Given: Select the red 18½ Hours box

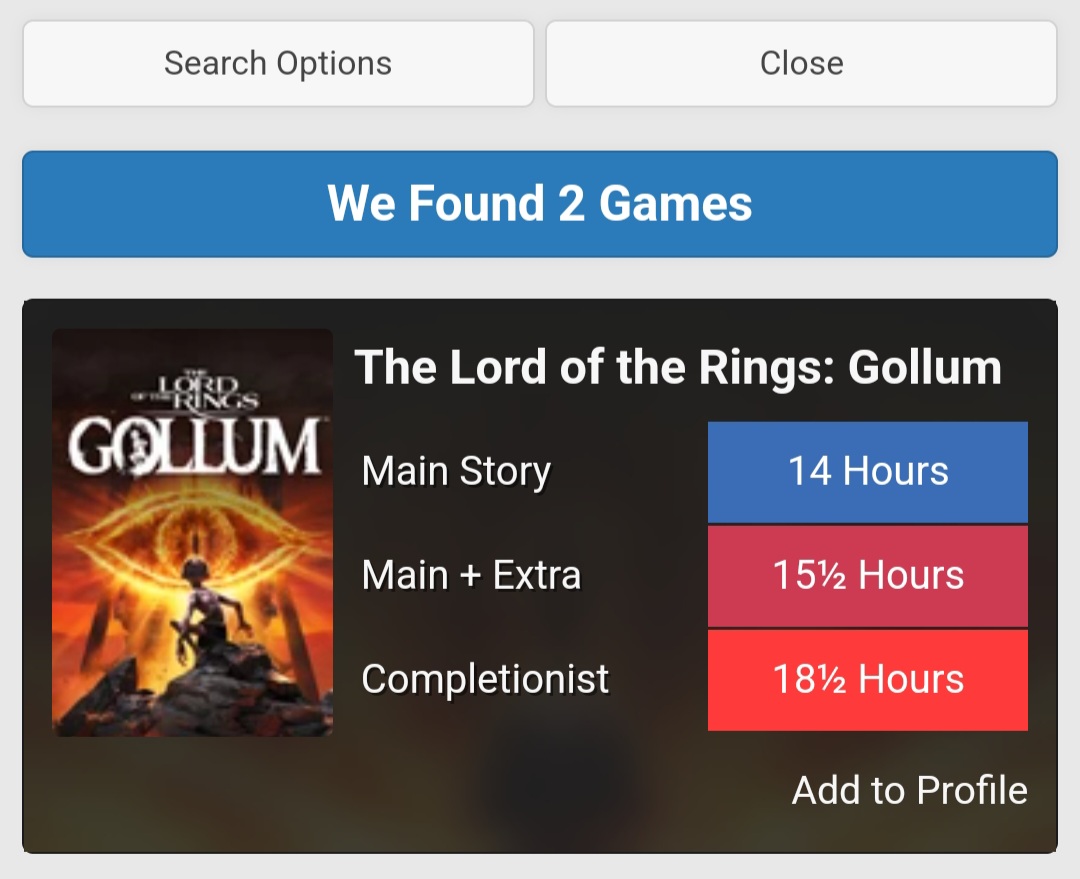Looking at the screenshot, I should point(867,680).
